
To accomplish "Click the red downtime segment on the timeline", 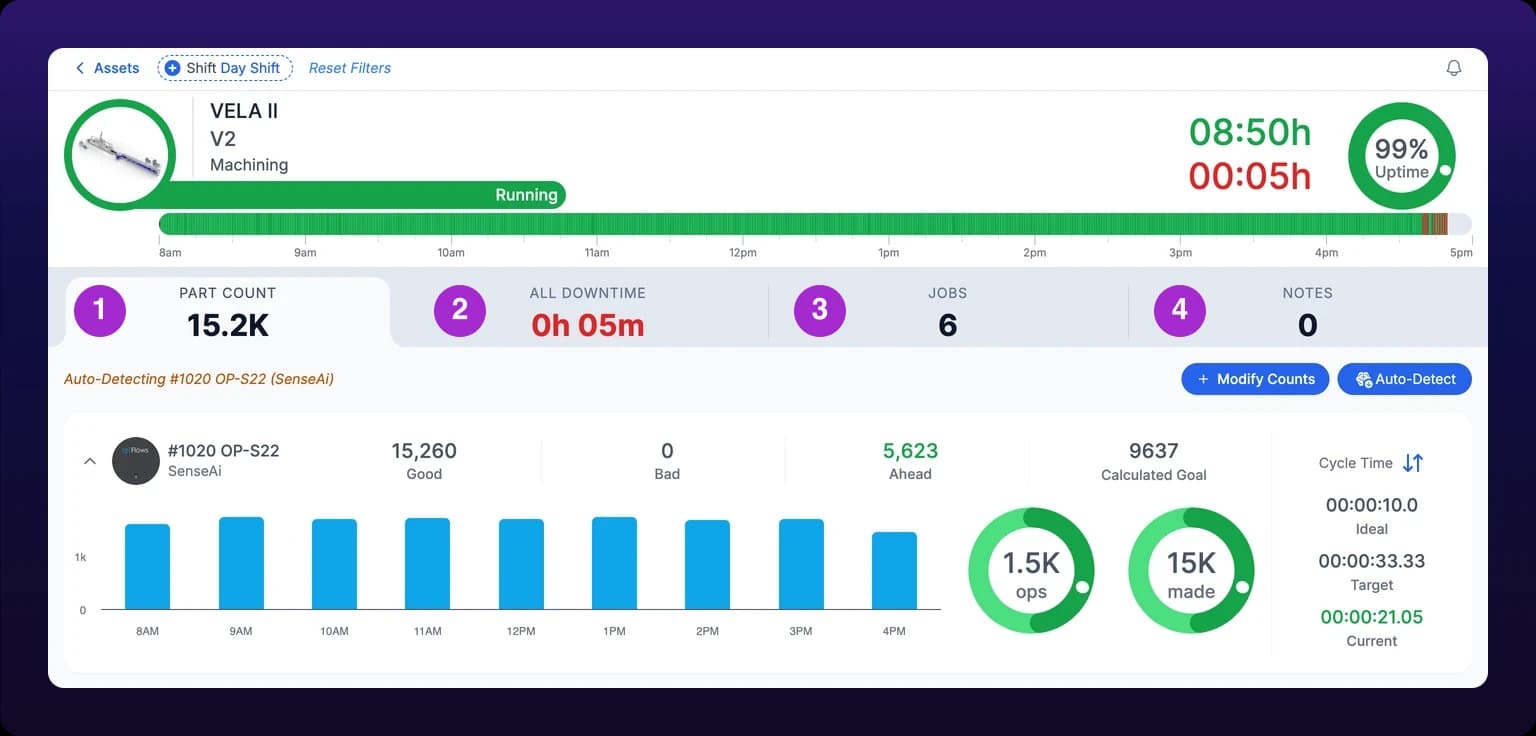I will click(1435, 224).
